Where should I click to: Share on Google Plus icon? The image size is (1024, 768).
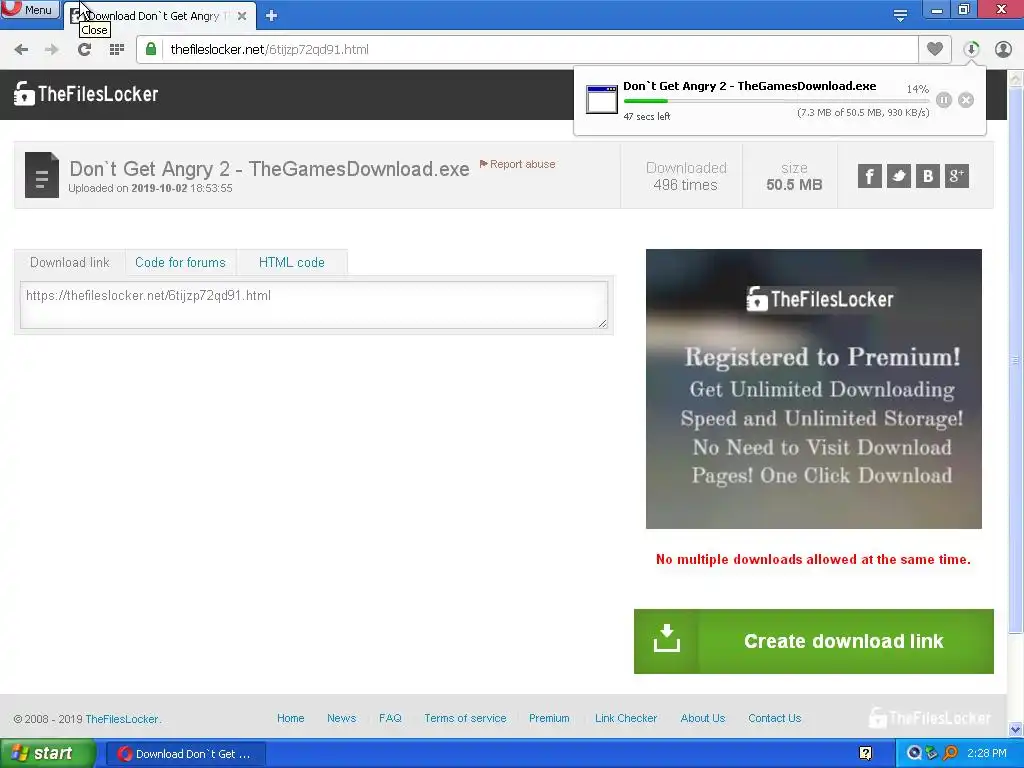pos(957,176)
